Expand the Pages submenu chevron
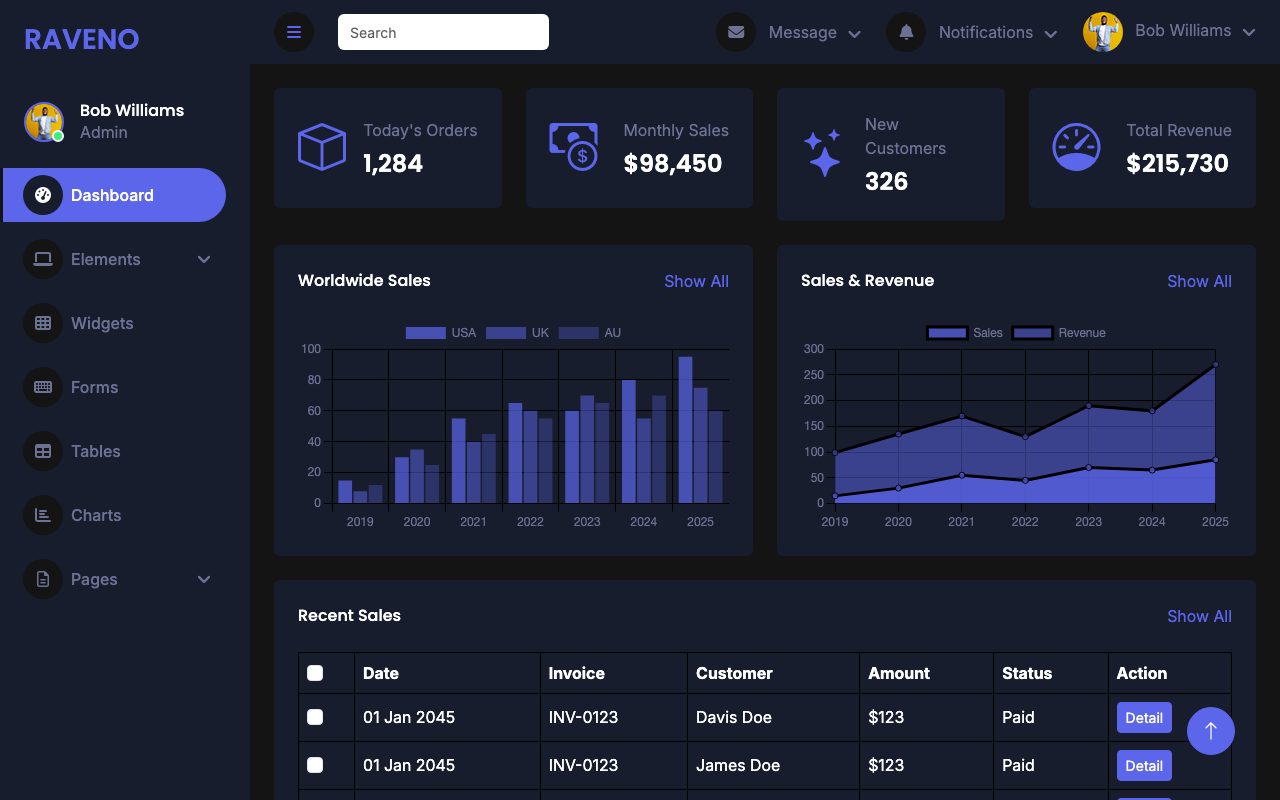 pos(204,579)
